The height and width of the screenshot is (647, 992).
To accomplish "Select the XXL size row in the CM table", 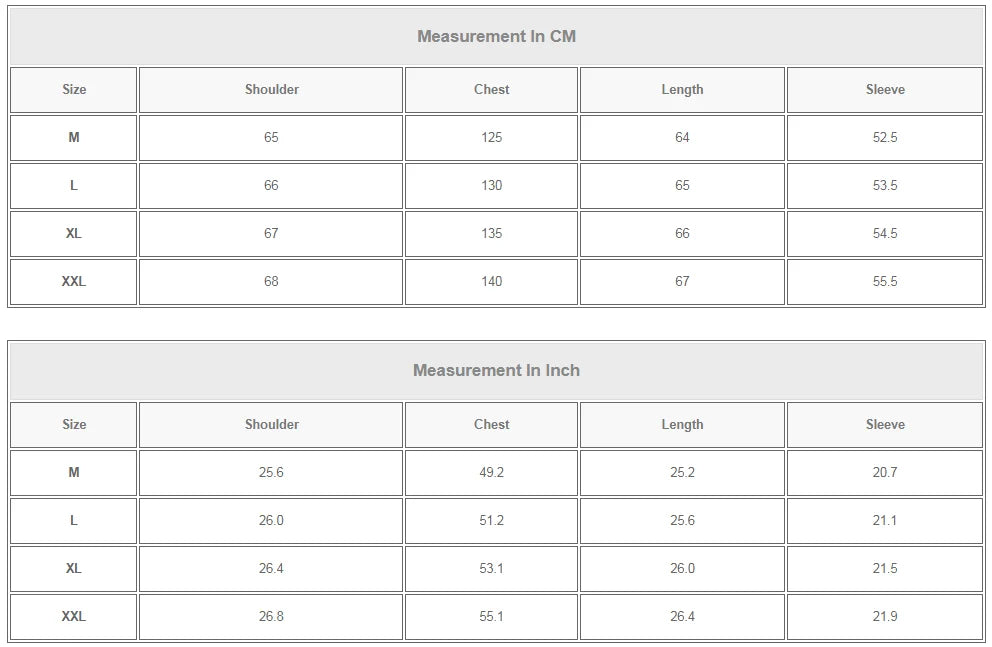I will pyautogui.click(x=73, y=281).
